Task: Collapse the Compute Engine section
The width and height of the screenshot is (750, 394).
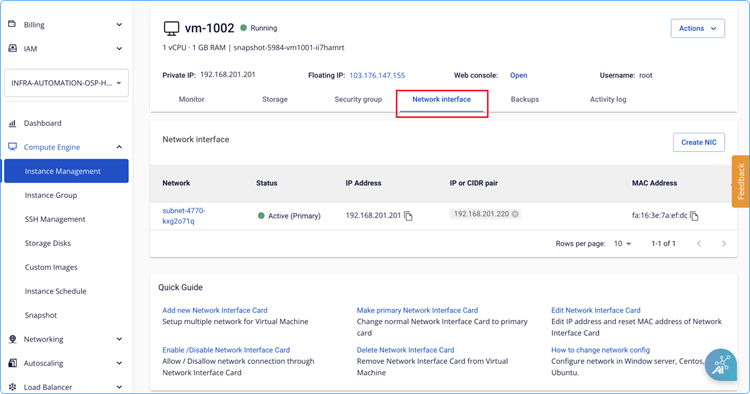Action: click(x=119, y=147)
